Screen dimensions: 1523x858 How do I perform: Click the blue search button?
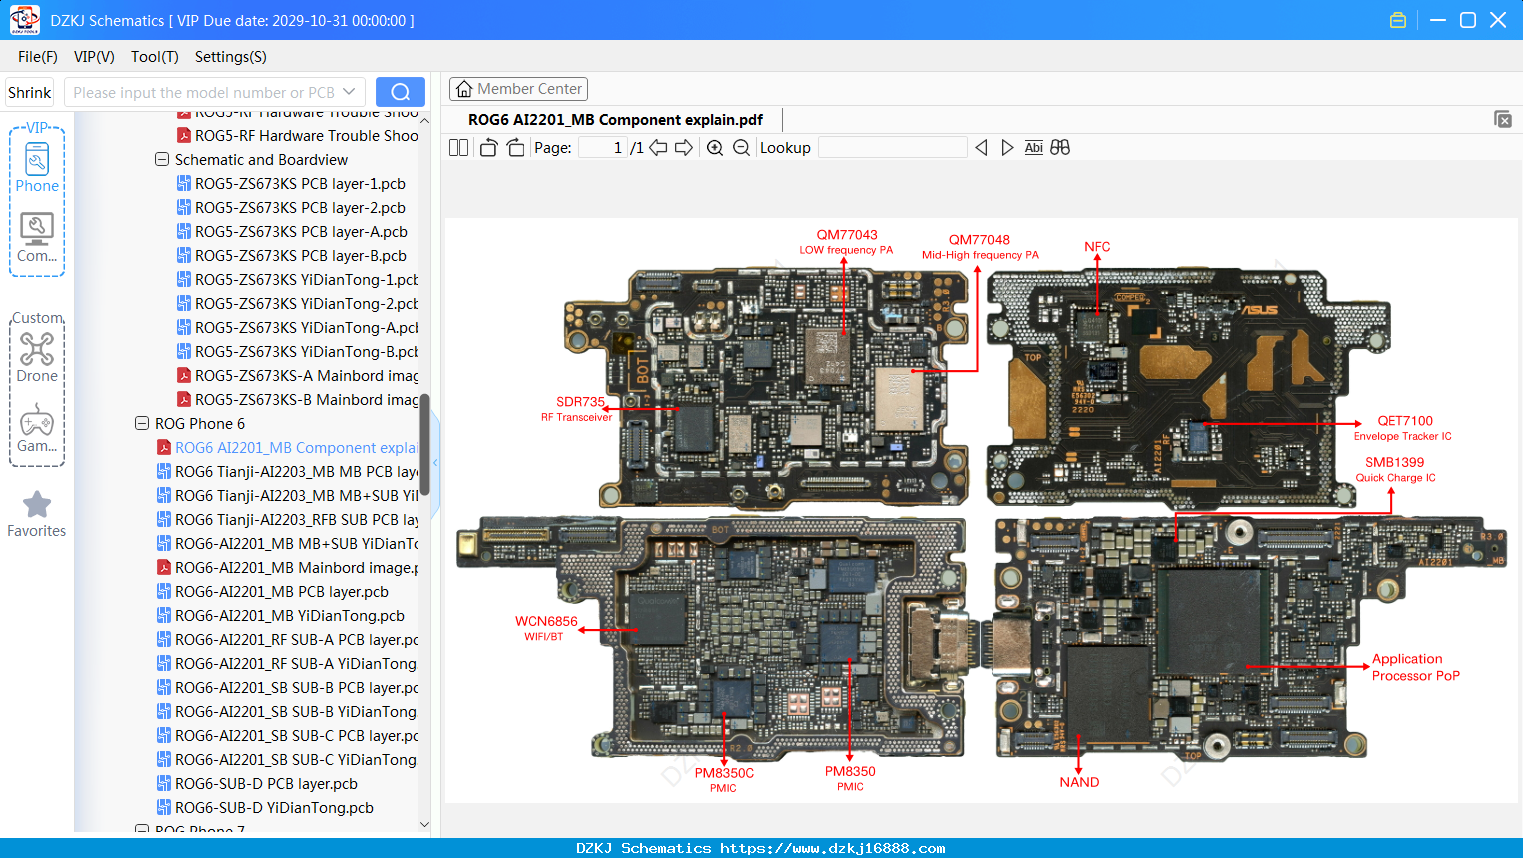coord(400,92)
